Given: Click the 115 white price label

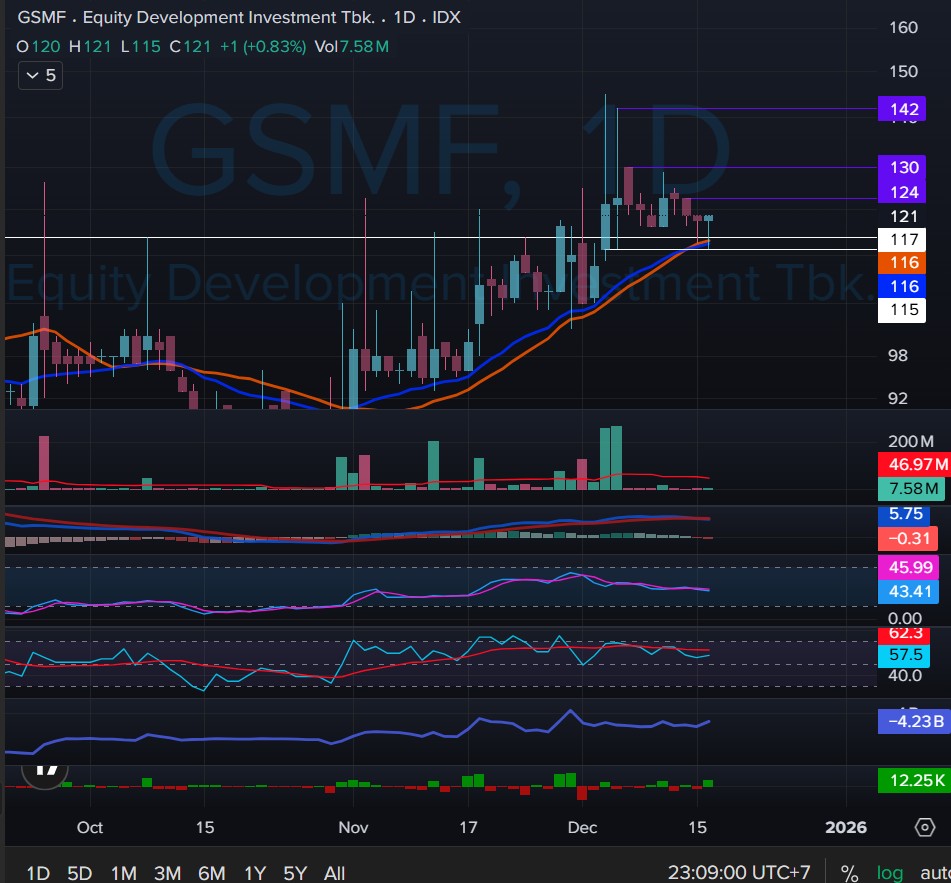Looking at the screenshot, I should point(902,310).
